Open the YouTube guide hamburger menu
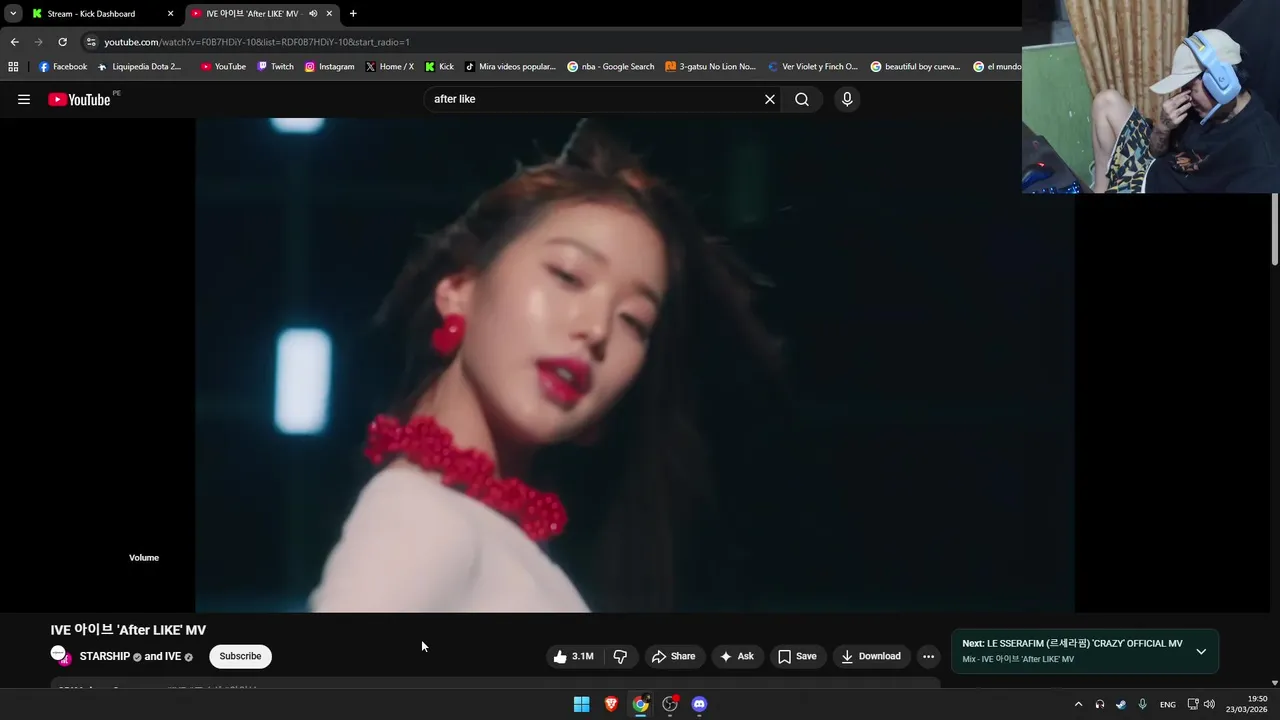Viewport: 1280px width, 720px height. pyautogui.click(x=24, y=99)
